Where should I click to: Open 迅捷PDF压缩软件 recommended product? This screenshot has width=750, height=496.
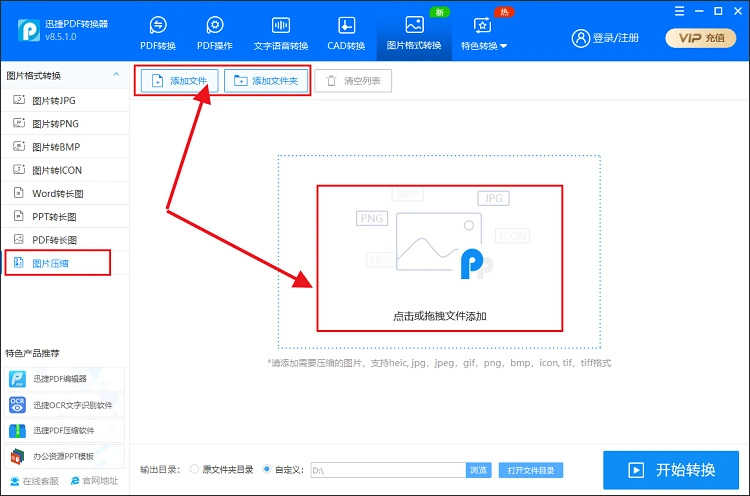pos(65,430)
